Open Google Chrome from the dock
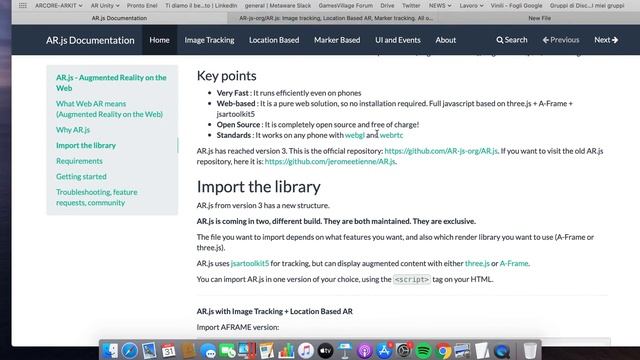The width and height of the screenshot is (640, 360). [443, 351]
